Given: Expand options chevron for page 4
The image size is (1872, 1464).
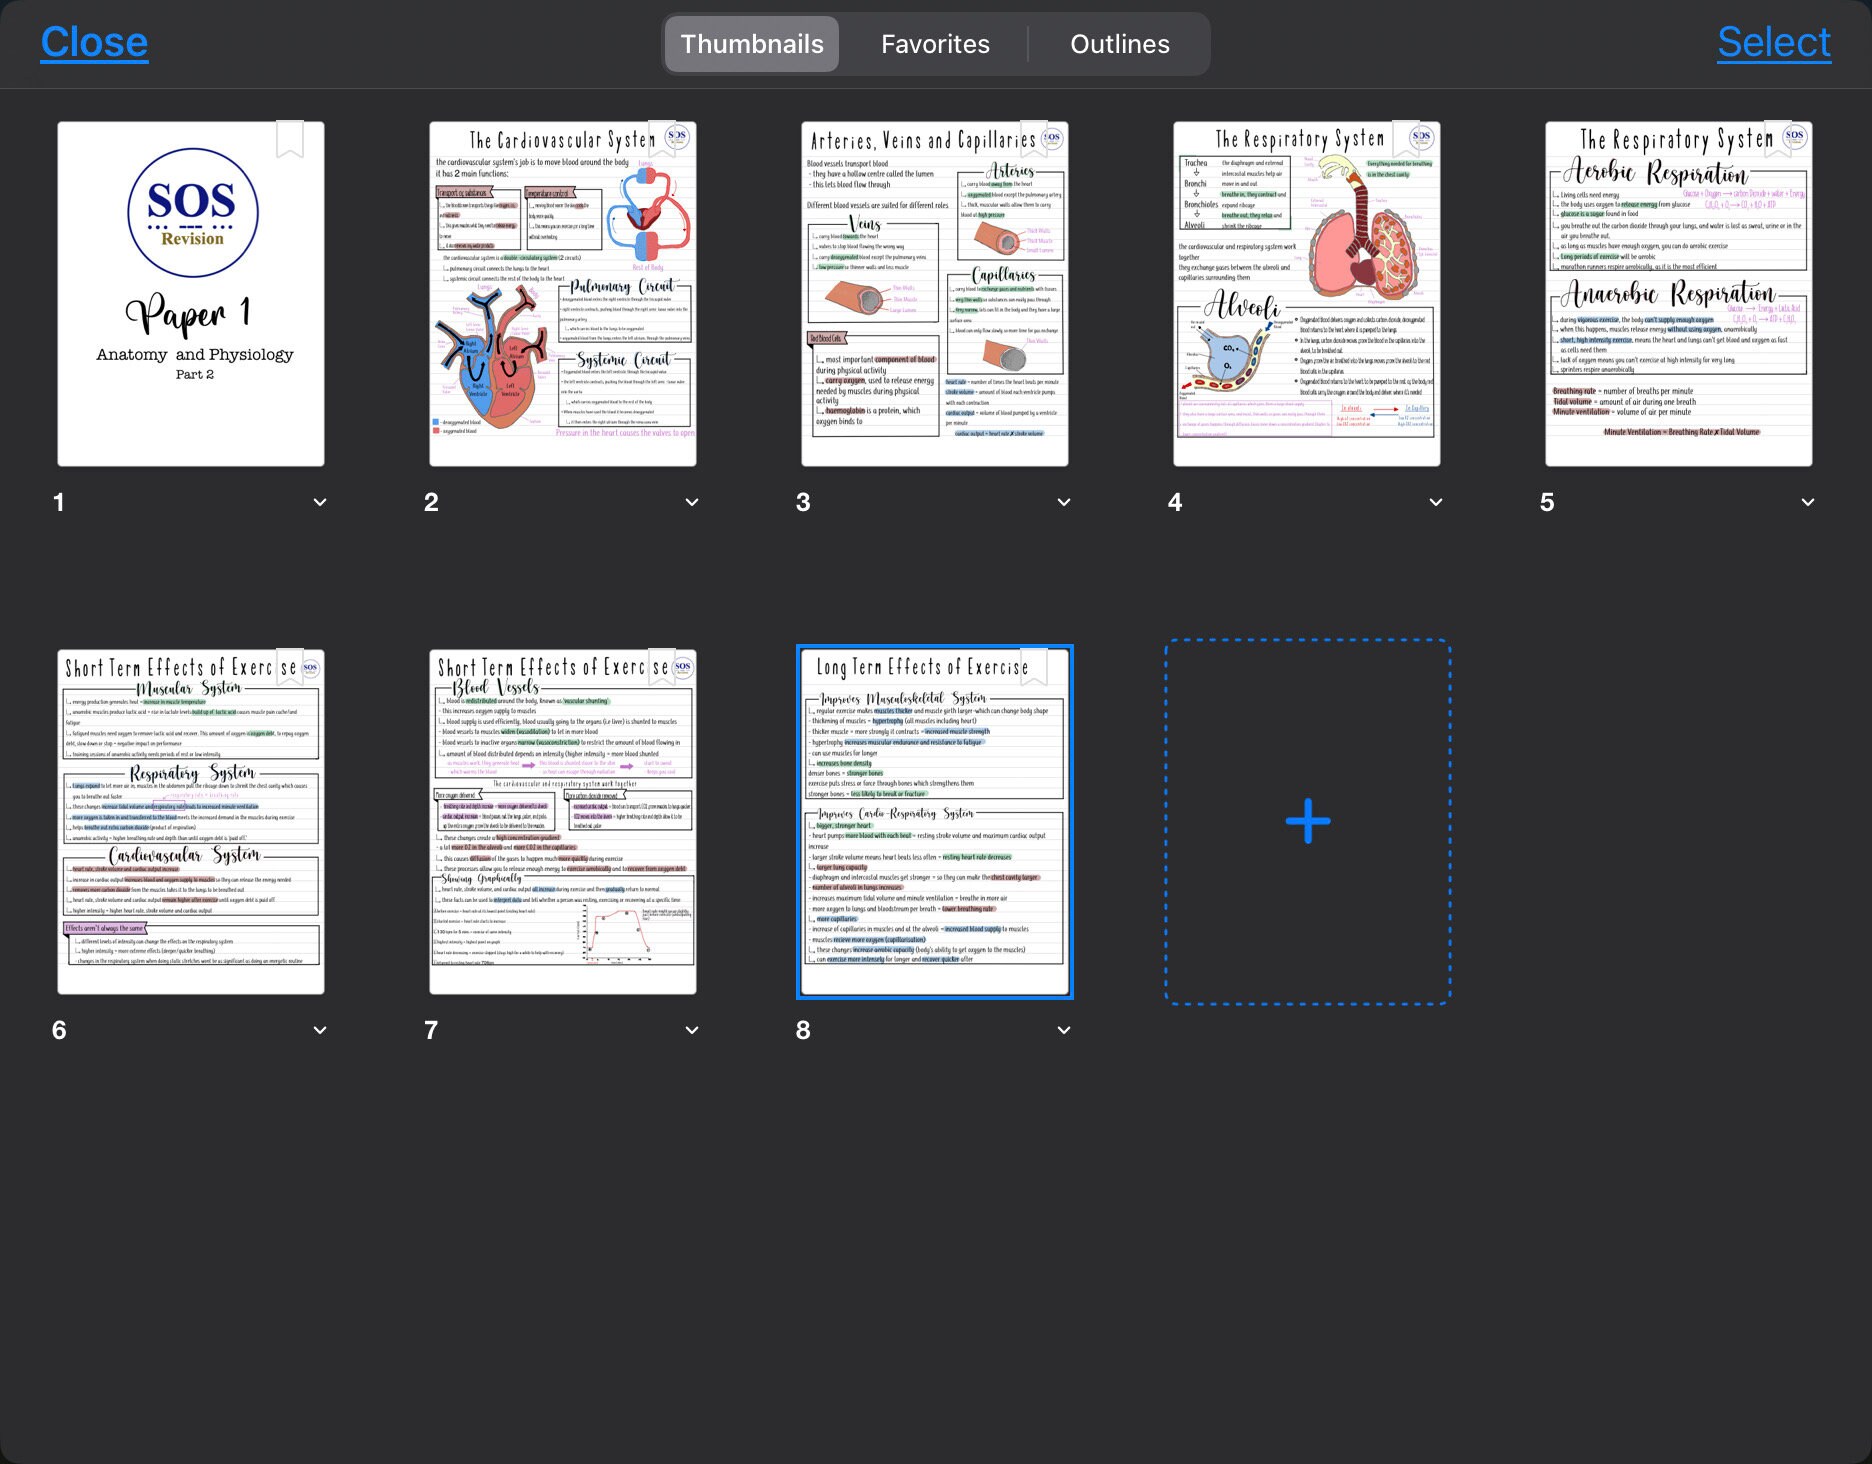Looking at the screenshot, I should point(1436,502).
